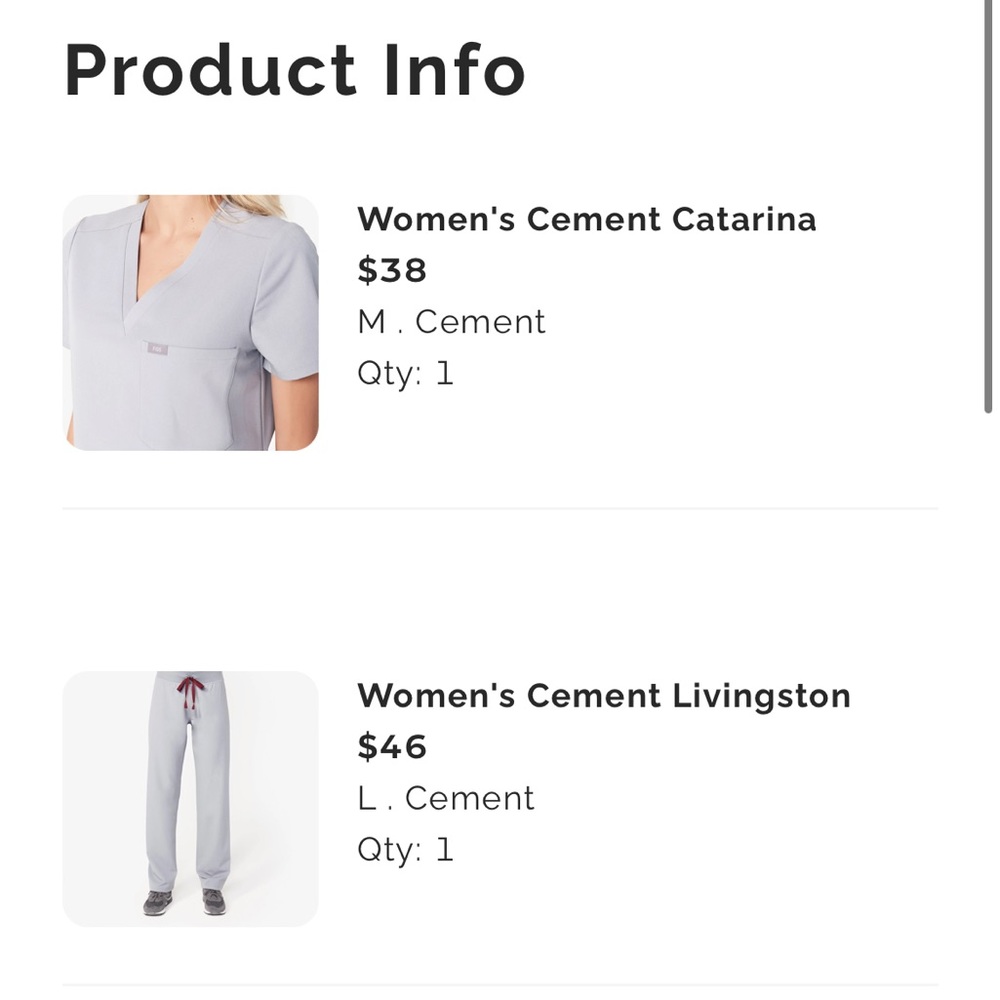This screenshot has height=1000, width=1000.
Task: Click the divider line below the Livingston item
Action: click(x=500, y=985)
